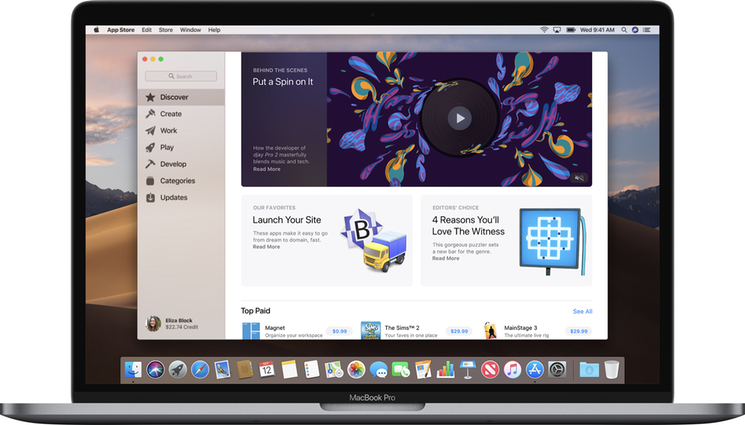The image size is (745, 425).
Task: Open the Store menu in menu bar
Action: pyautogui.click(x=167, y=30)
